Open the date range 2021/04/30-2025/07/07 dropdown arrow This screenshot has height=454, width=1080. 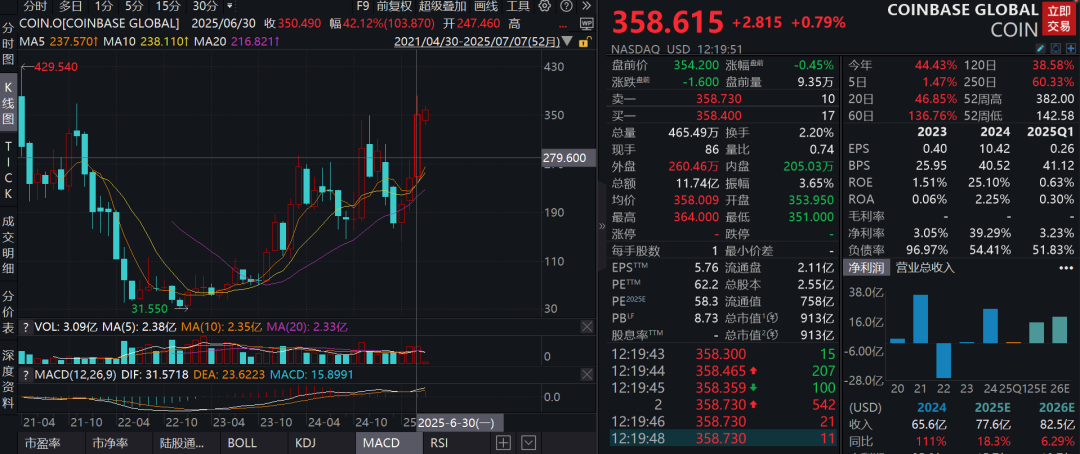pyautogui.click(x=567, y=41)
